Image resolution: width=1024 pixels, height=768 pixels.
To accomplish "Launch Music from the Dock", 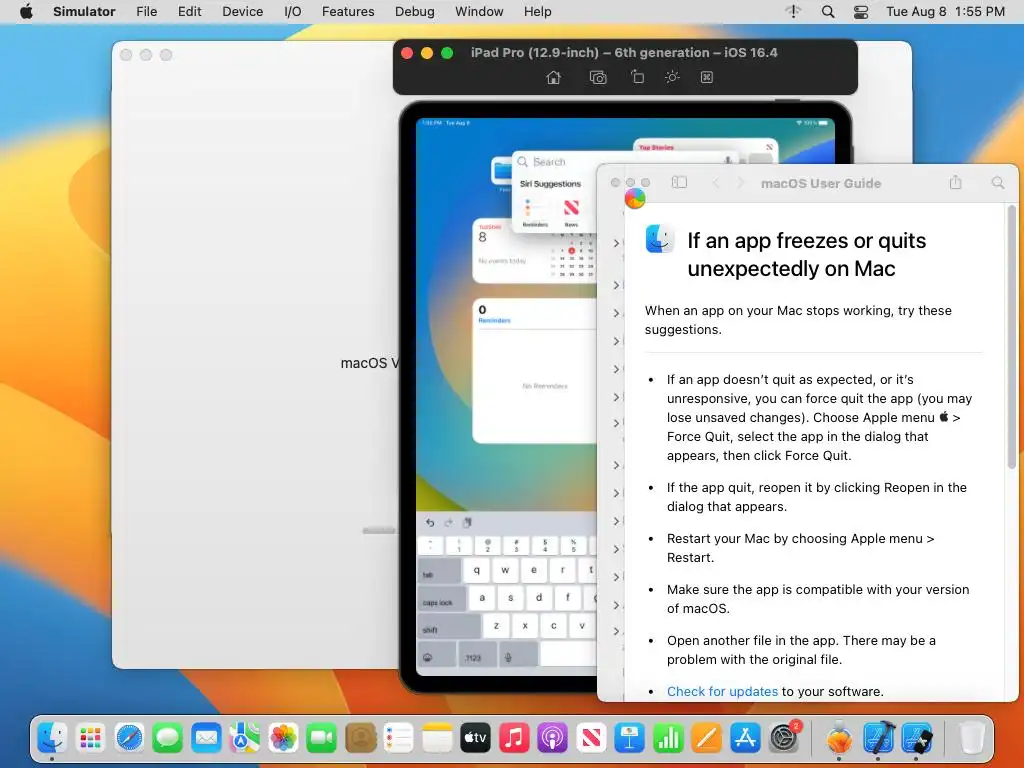I will coord(514,739).
